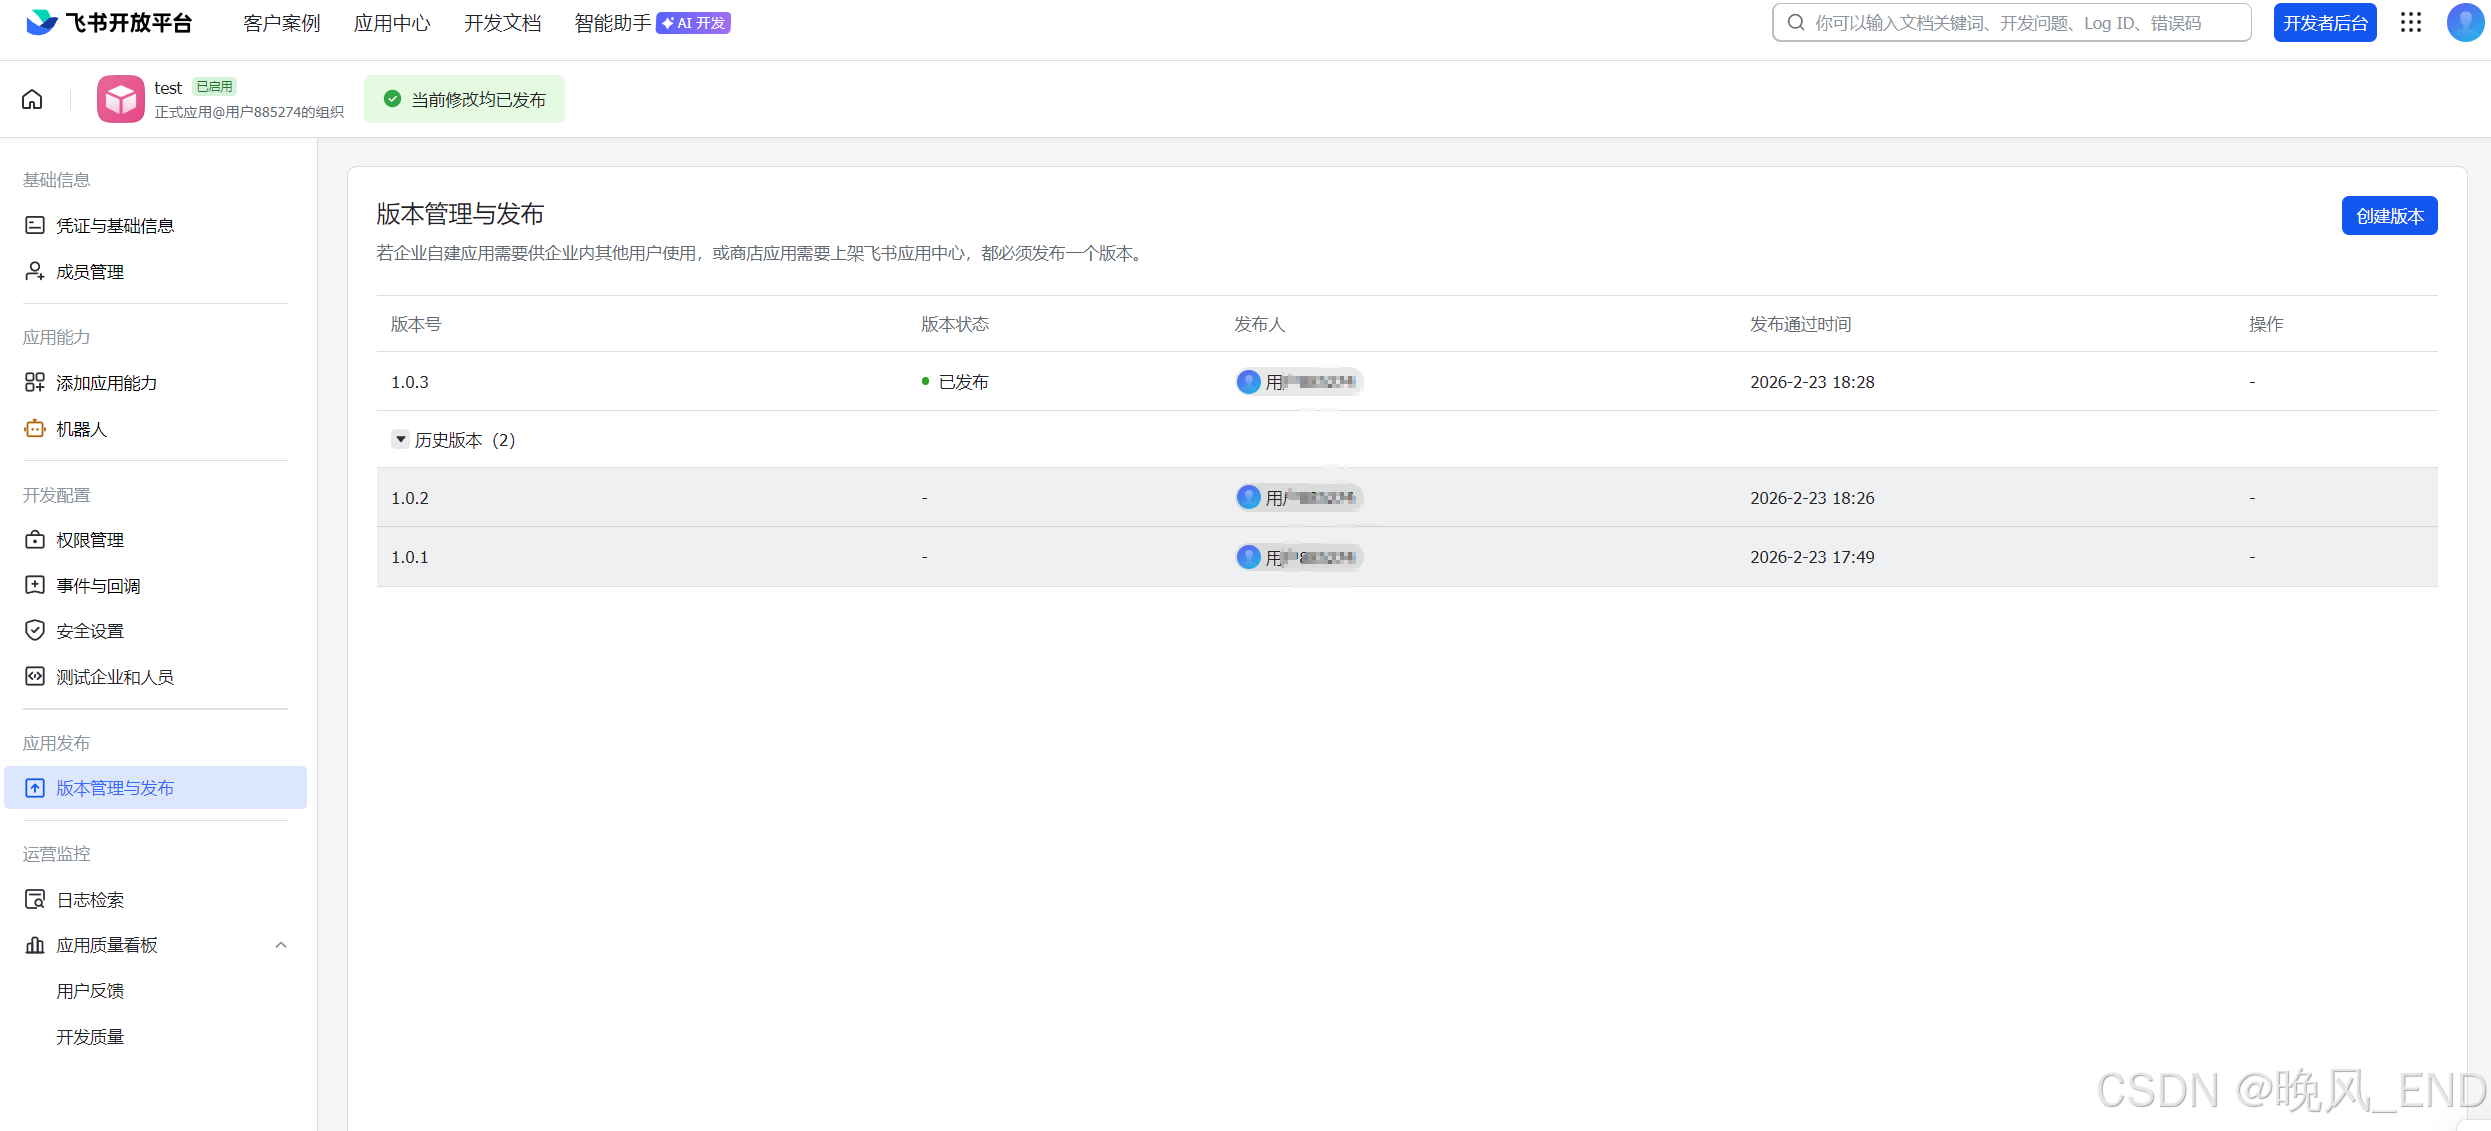2491x1131 pixels.
Task: Click the 权限管理 briefcase icon
Action: point(34,539)
